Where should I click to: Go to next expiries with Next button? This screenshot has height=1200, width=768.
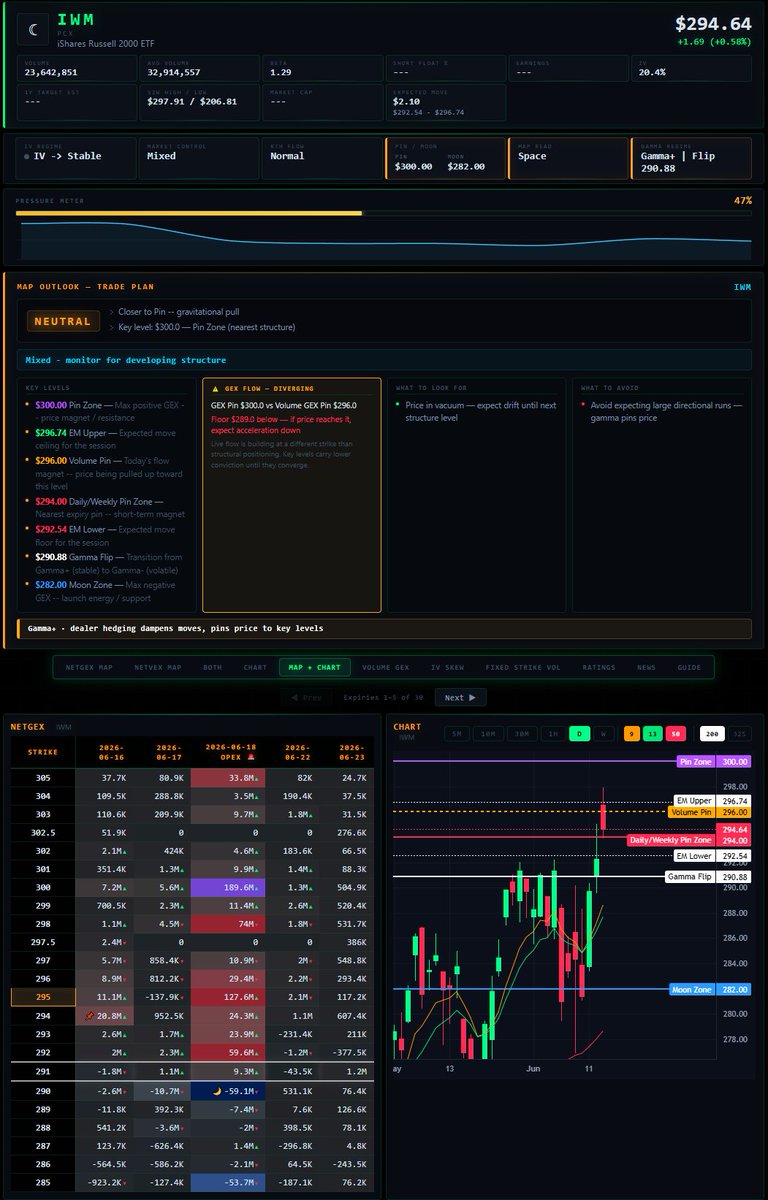click(461, 698)
